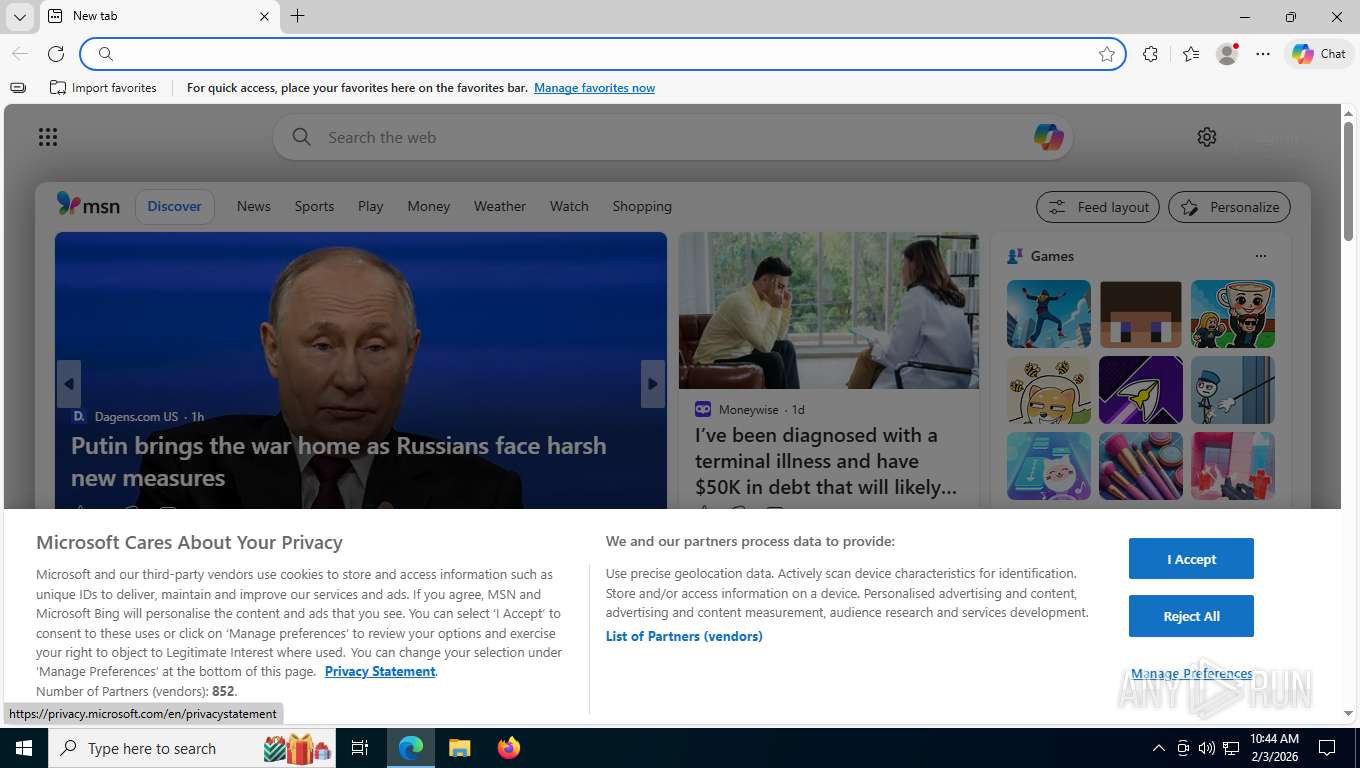Click the Search the web box
Screen dimensions: 1360x768
point(672,137)
